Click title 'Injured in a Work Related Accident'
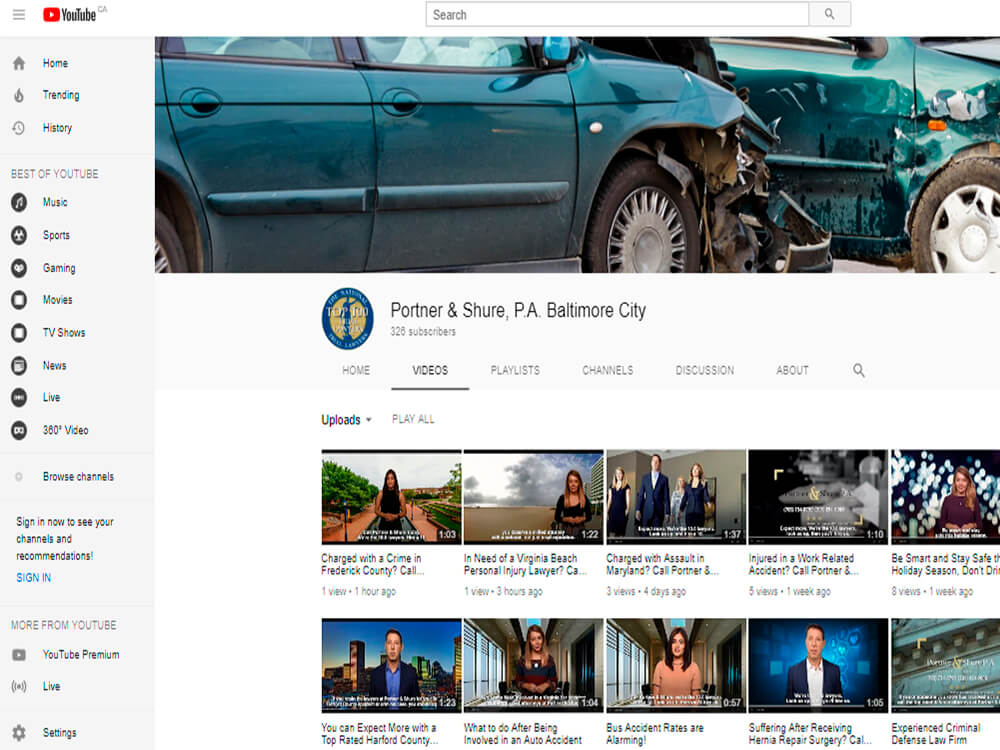 tap(804, 564)
